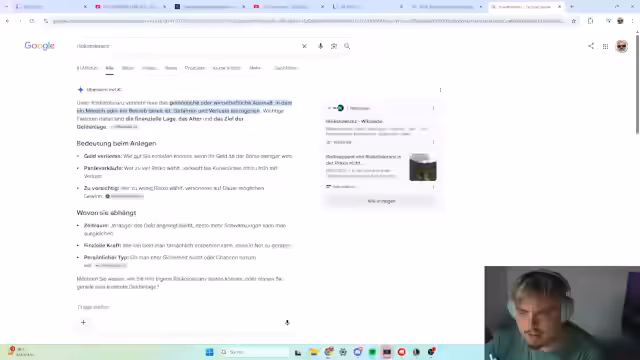
Task: Click the magnifier search icon
Action: coord(347,46)
